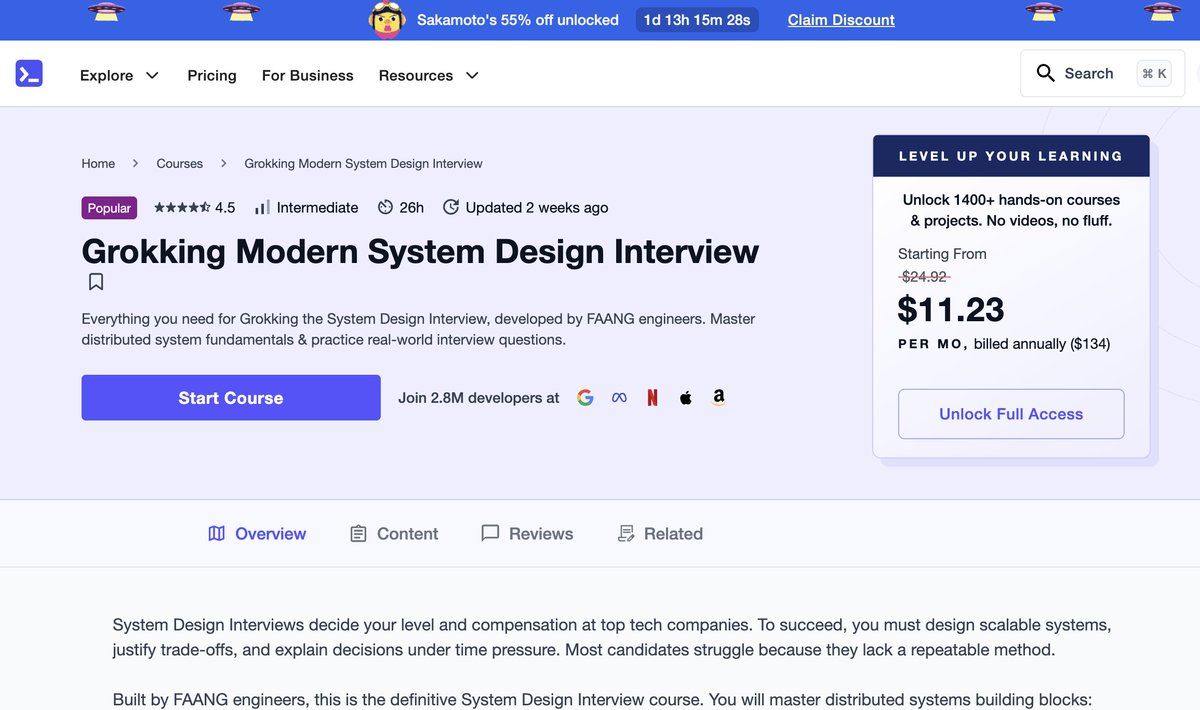Click the Resources chevron arrow

[x=472, y=76]
